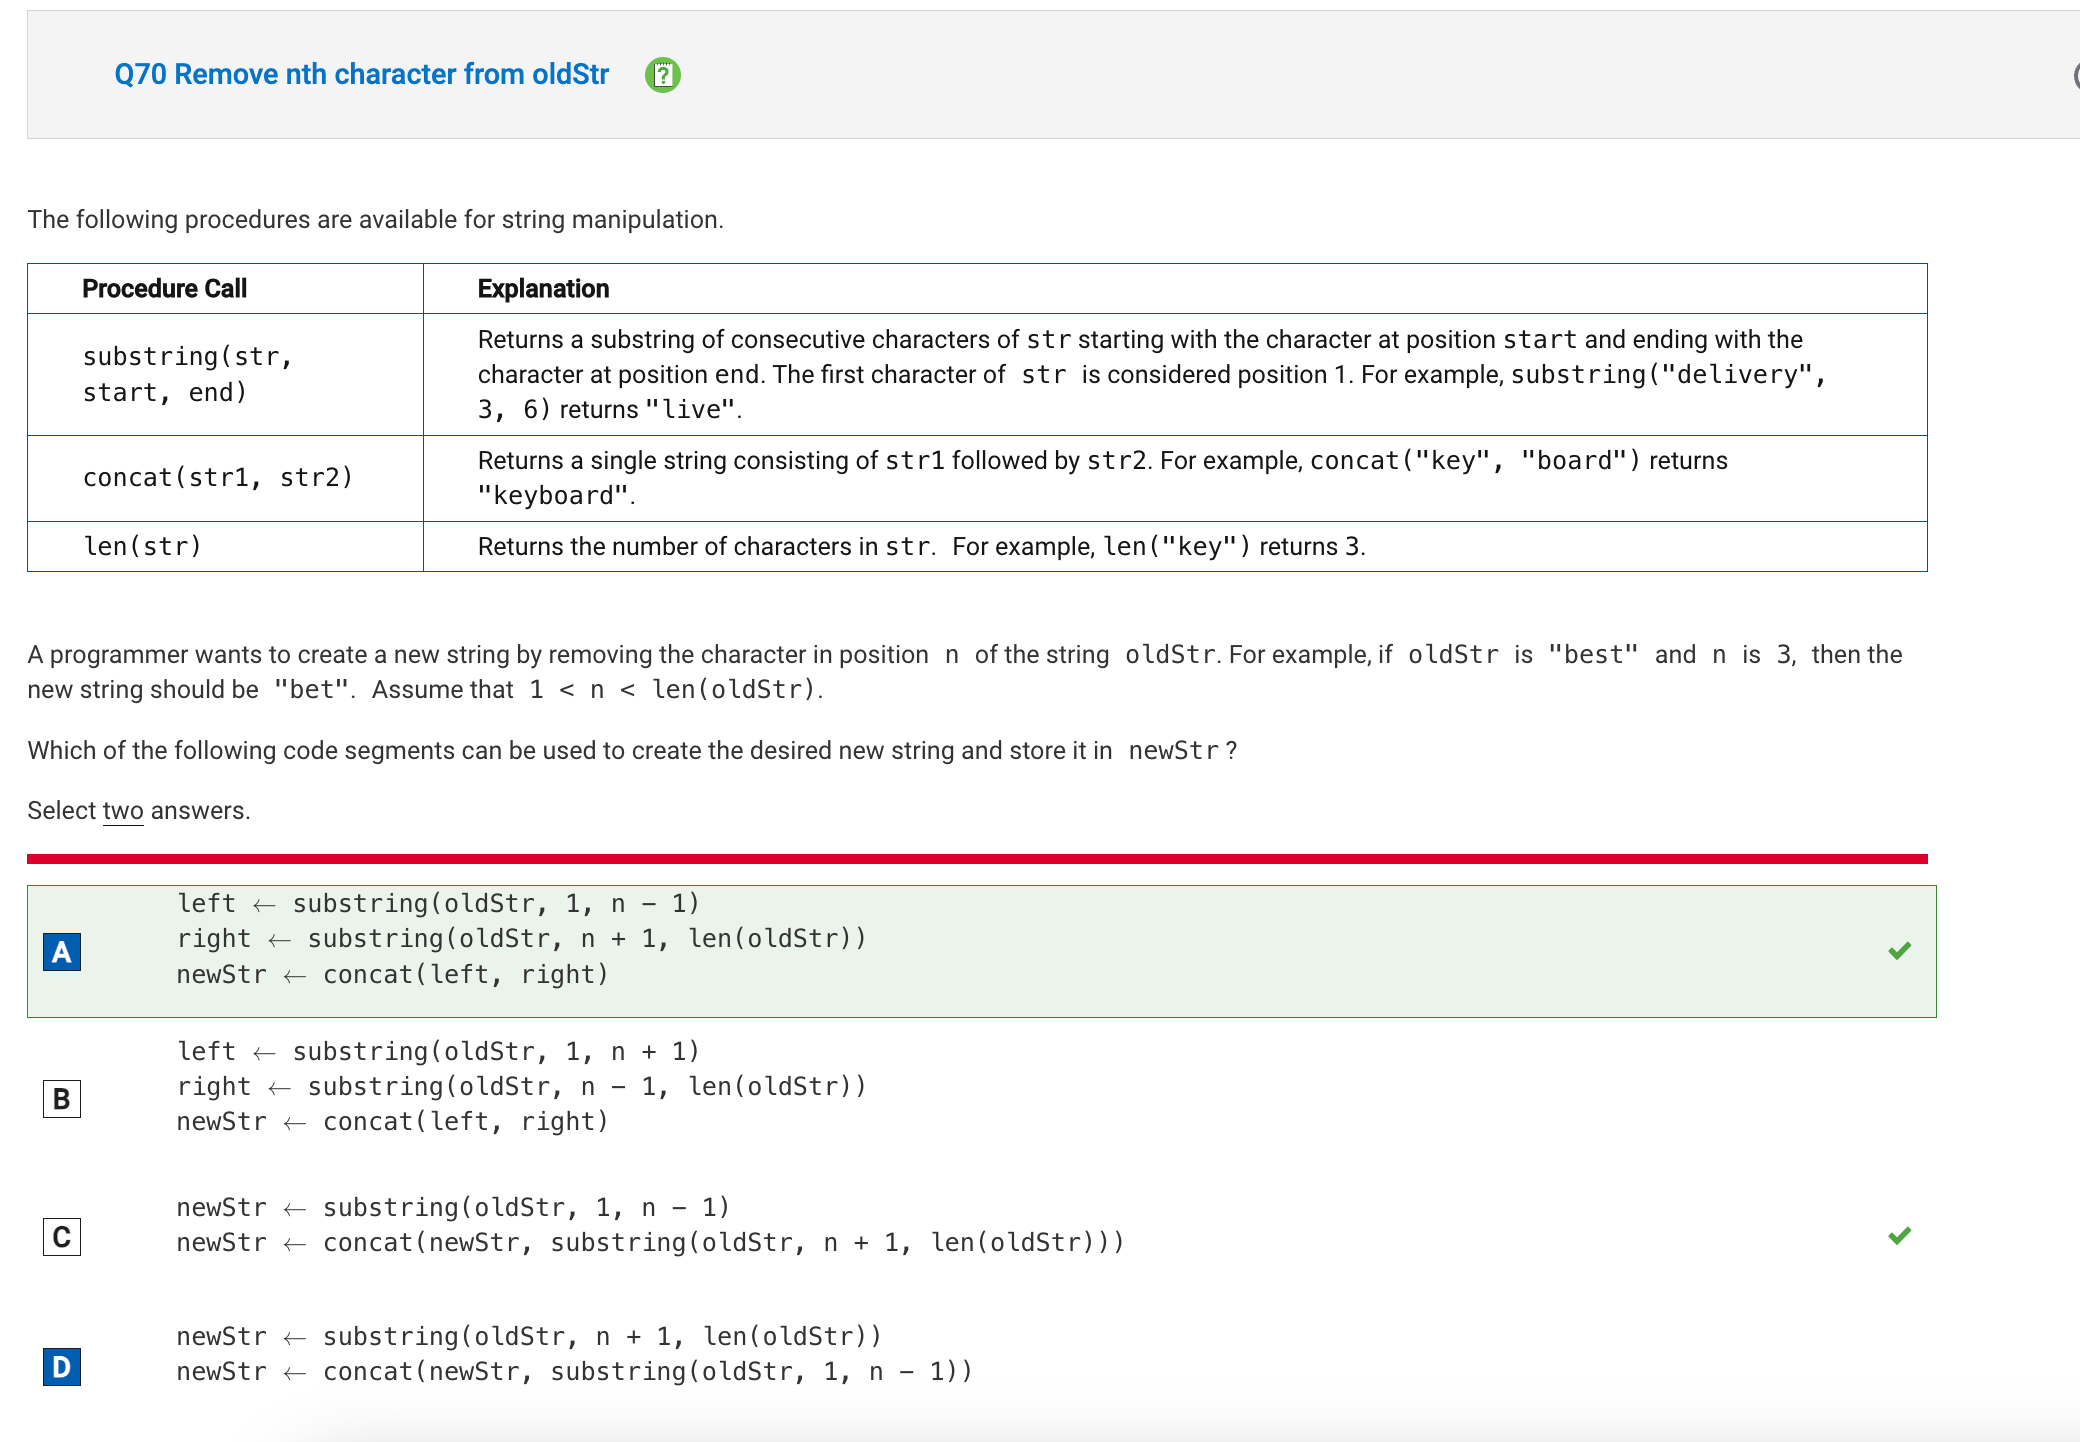The height and width of the screenshot is (1442, 2080).
Task: Click the concat explanation returning "keyboard"
Action: 1102,478
